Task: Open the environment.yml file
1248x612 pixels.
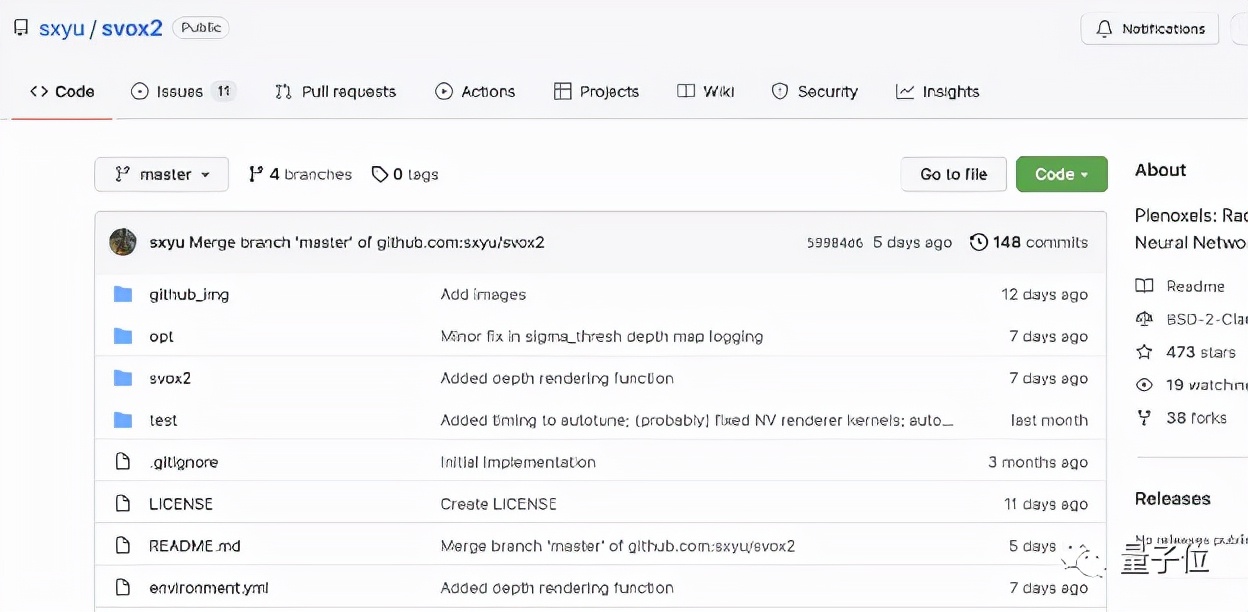Action: click(209, 588)
